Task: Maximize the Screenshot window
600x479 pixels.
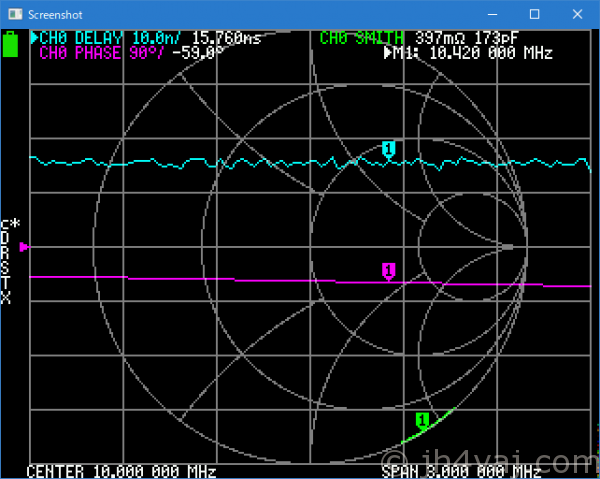Action: (534, 15)
